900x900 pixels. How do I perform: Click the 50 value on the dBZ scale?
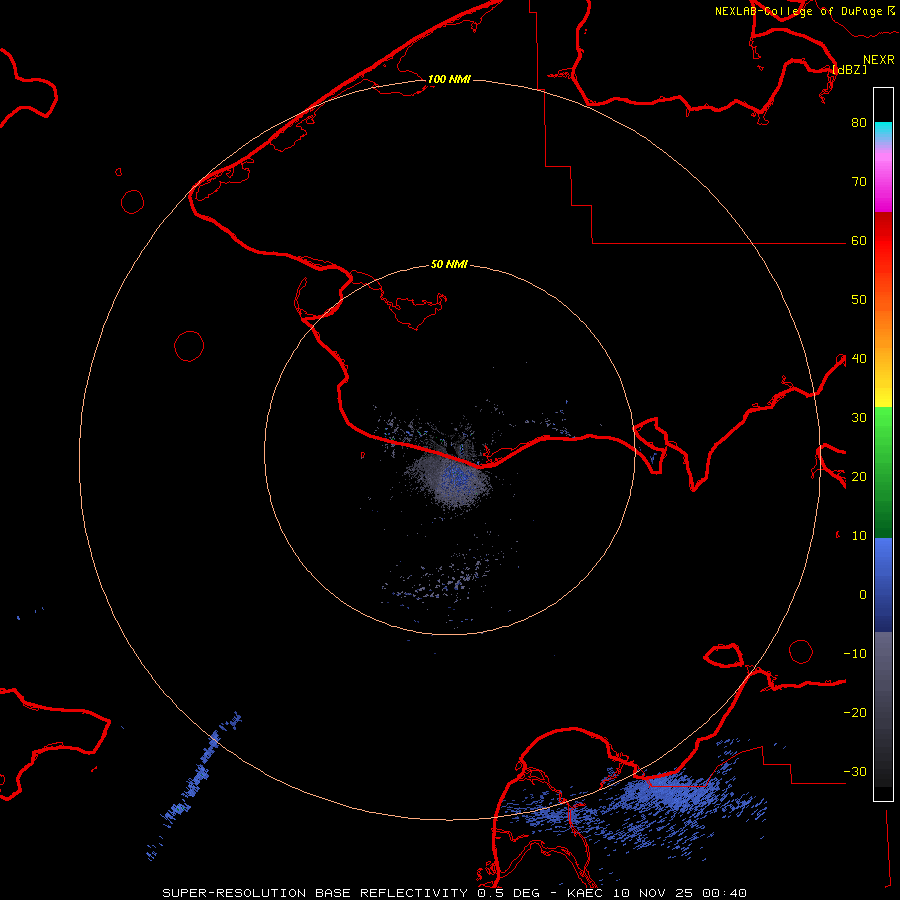[x=859, y=300]
